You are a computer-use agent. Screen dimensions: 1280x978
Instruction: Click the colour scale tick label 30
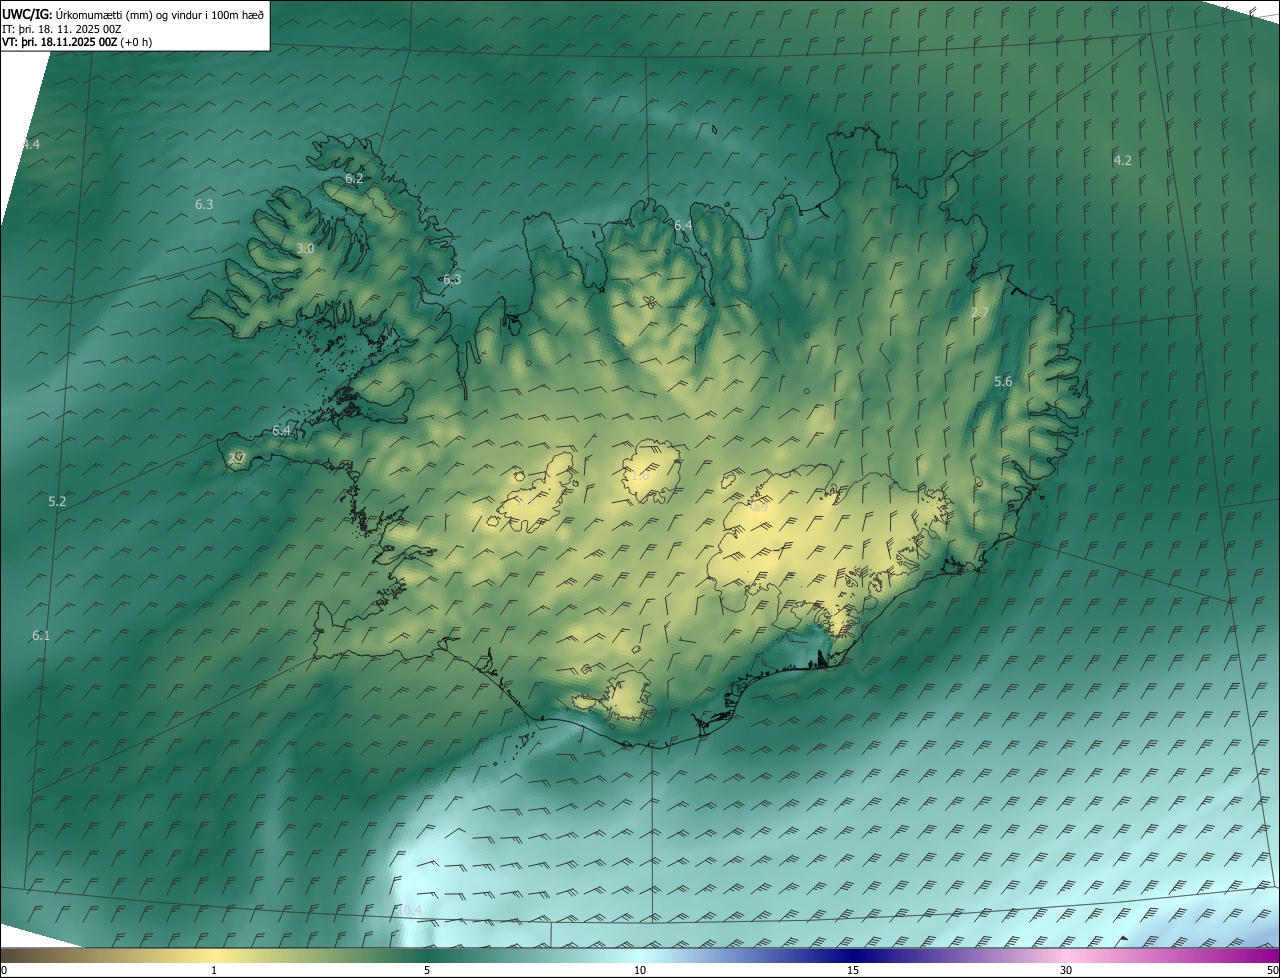1066,970
